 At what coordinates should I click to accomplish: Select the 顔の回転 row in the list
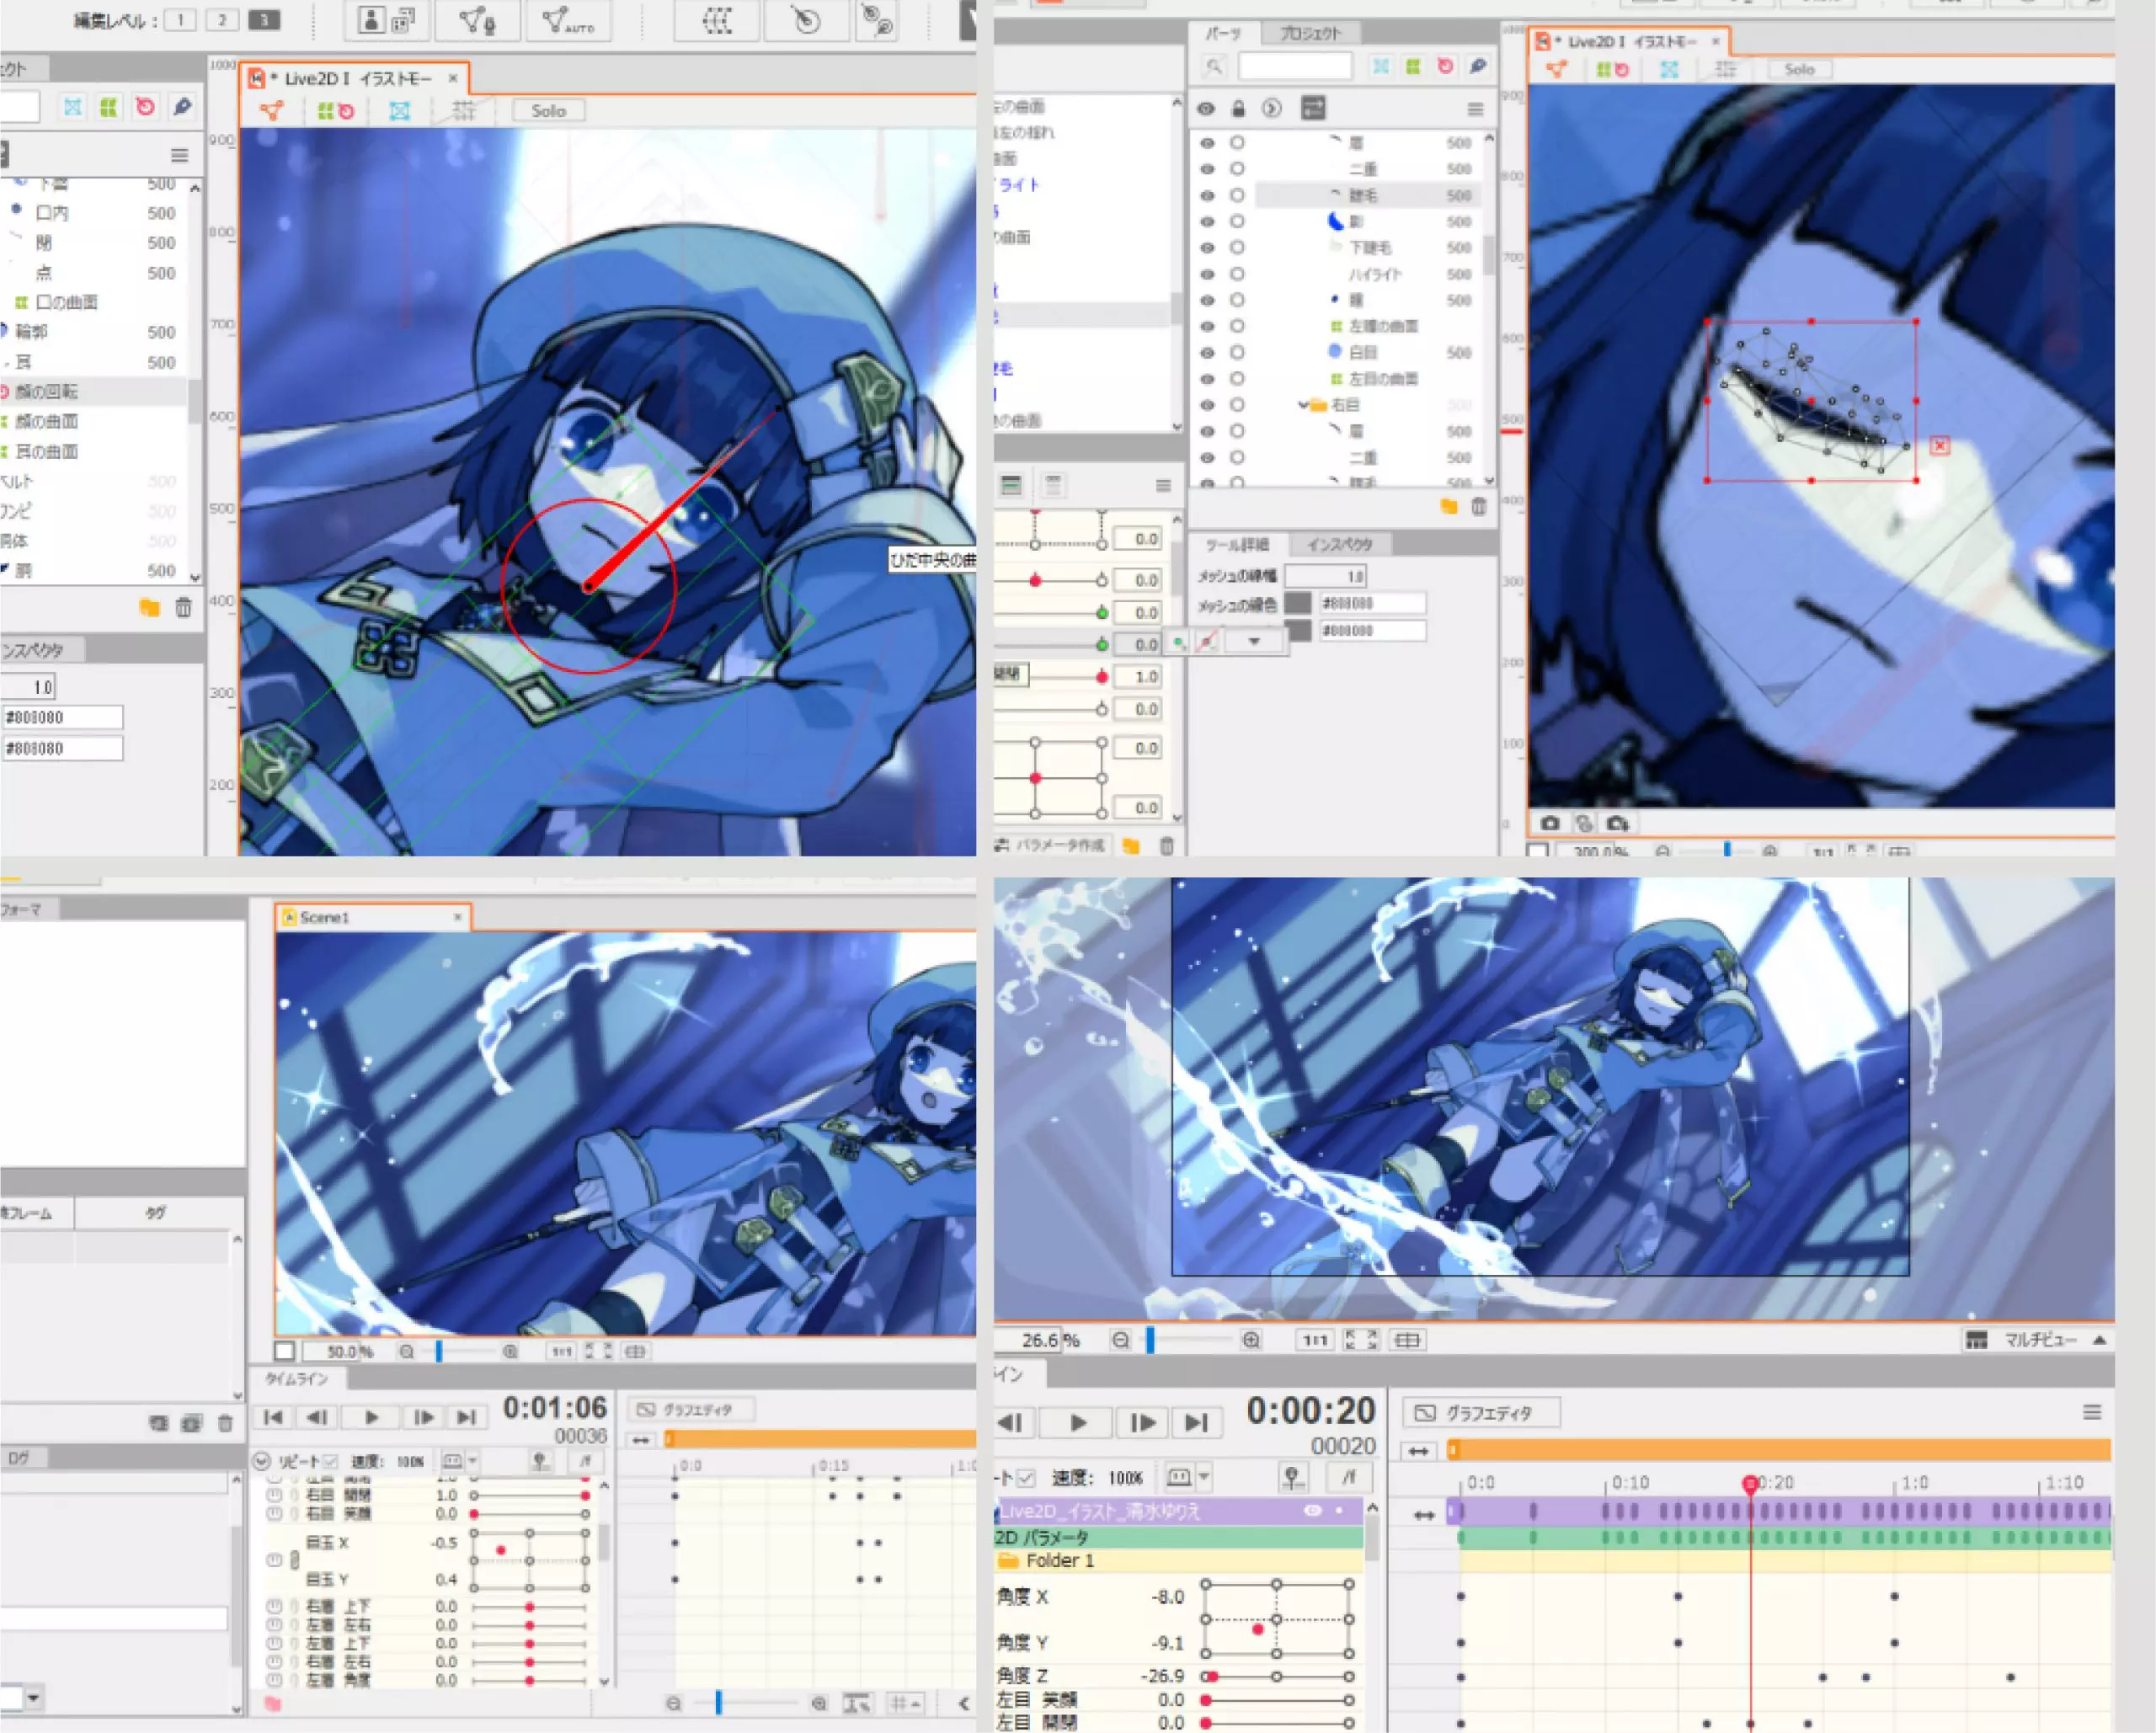click(x=94, y=391)
